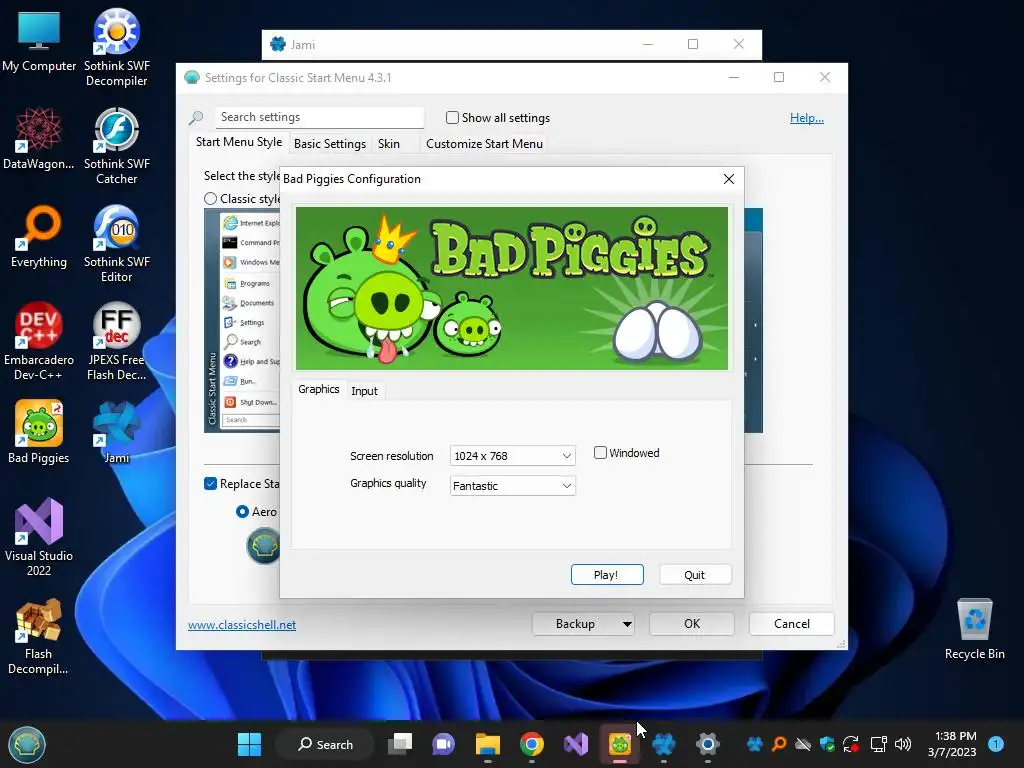Click the Classic Shell start button
The height and width of the screenshot is (768, 1024).
click(x=27, y=744)
